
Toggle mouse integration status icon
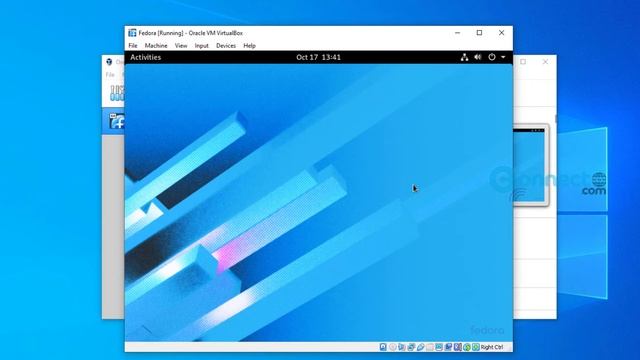point(467,347)
